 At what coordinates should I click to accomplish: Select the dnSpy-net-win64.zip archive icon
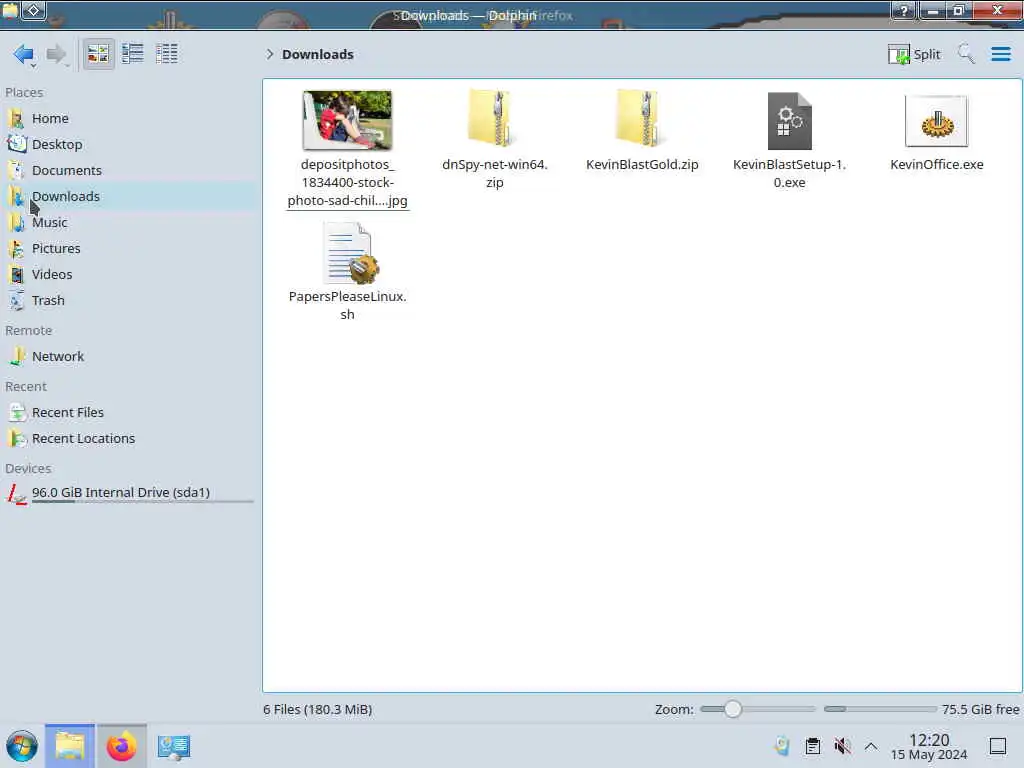[494, 118]
